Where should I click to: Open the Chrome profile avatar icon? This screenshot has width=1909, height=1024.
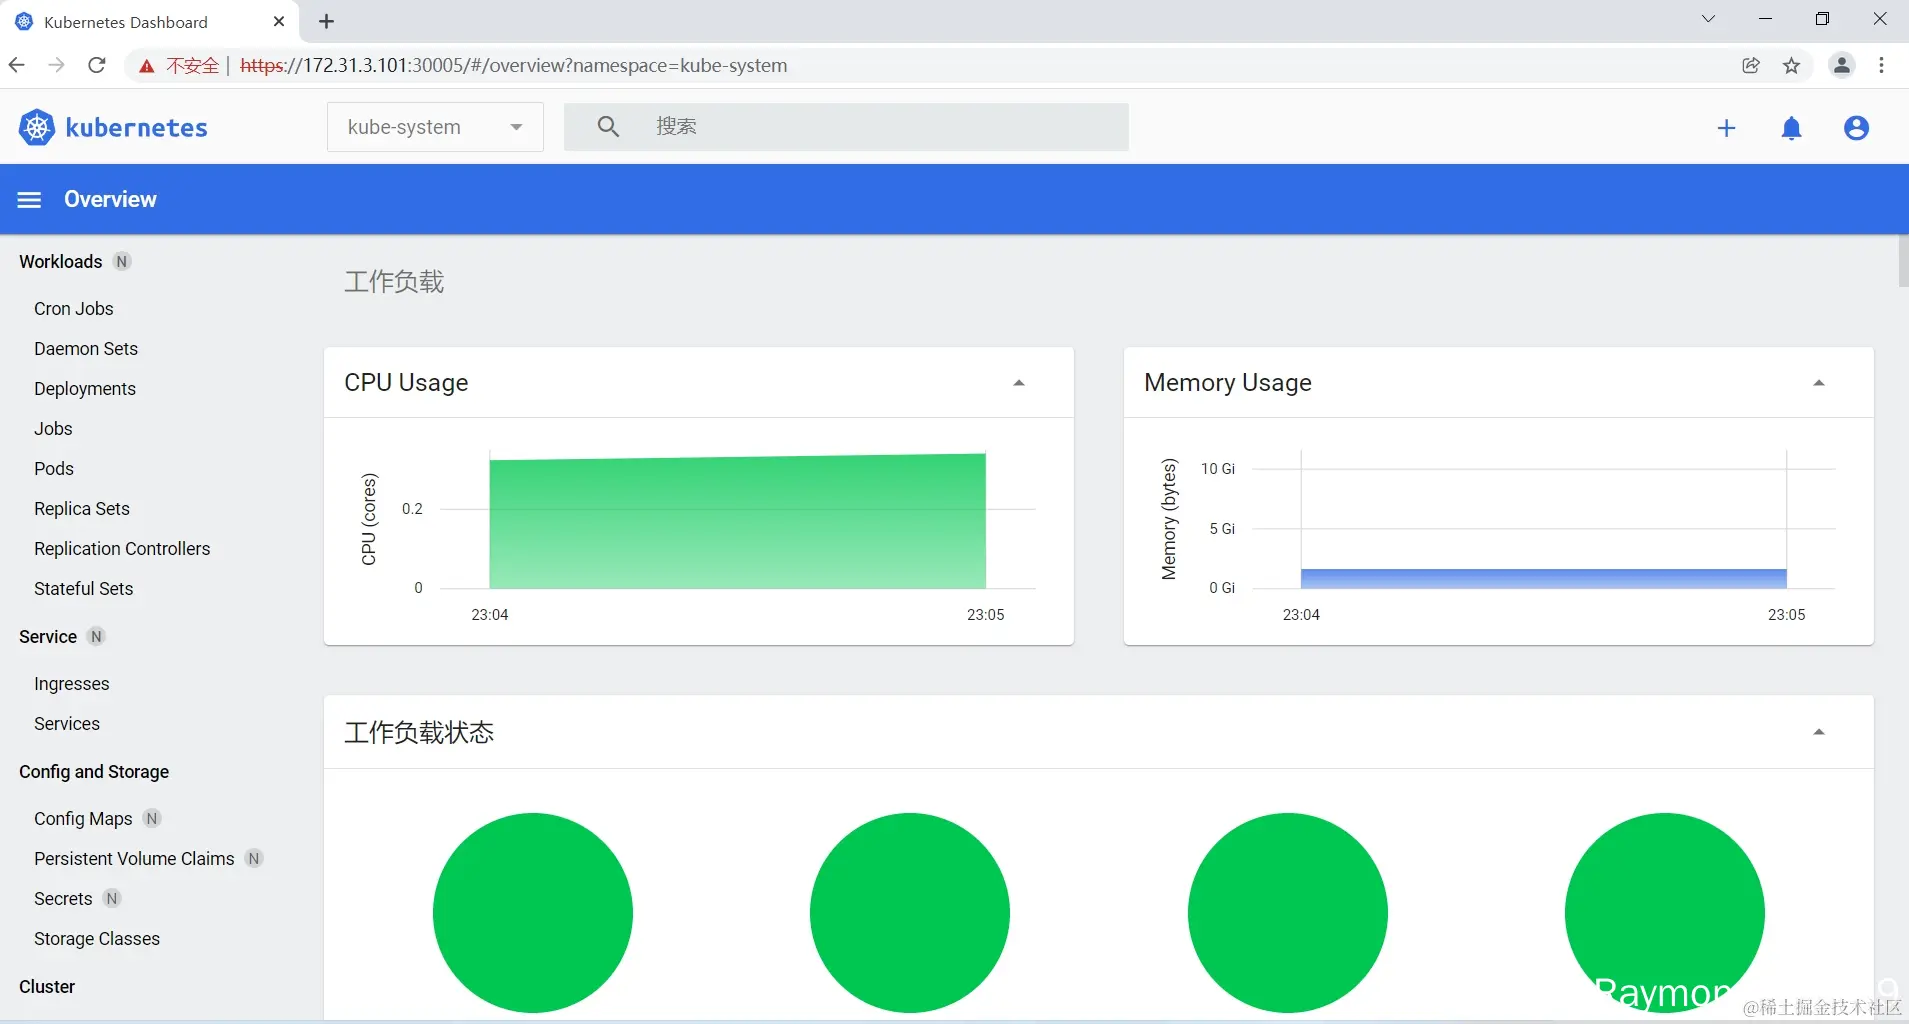pos(1841,65)
